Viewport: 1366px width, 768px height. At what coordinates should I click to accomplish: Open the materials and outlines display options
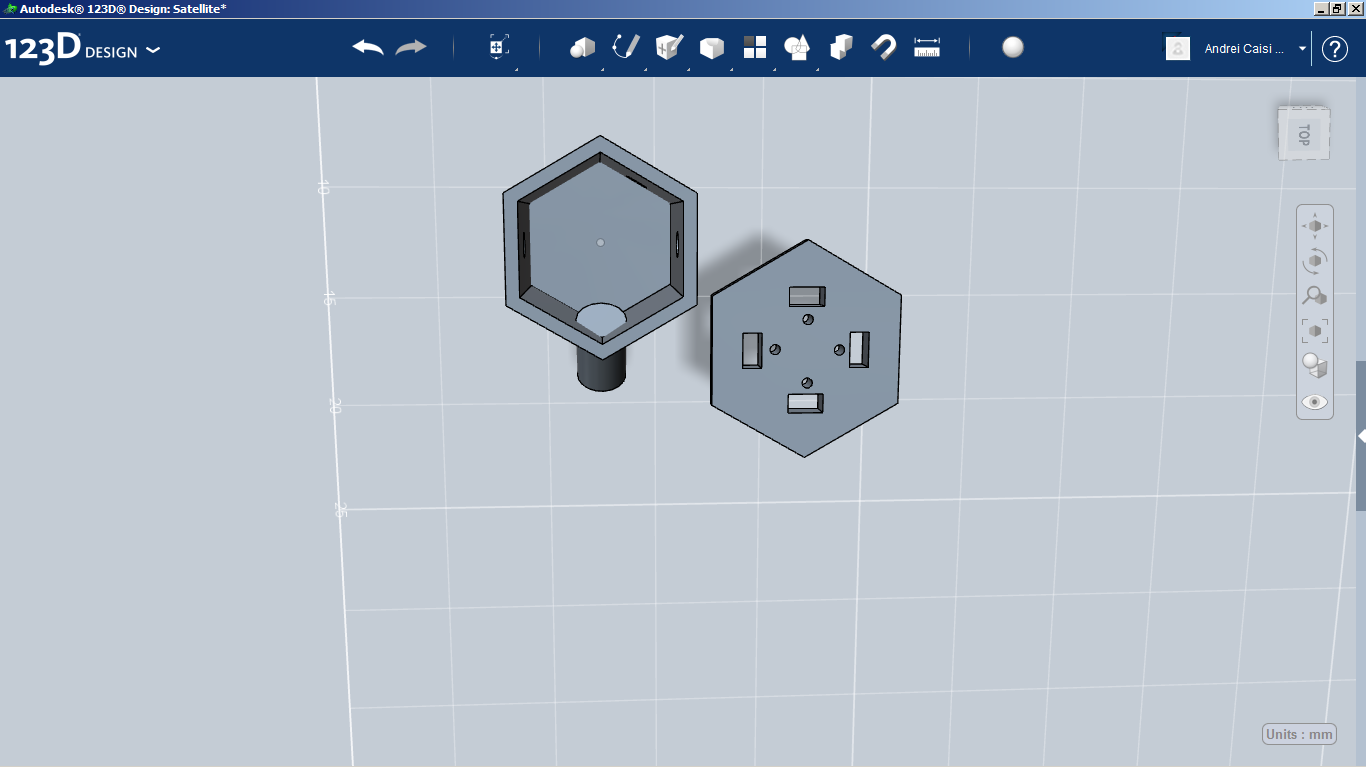tap(1315, 365)
